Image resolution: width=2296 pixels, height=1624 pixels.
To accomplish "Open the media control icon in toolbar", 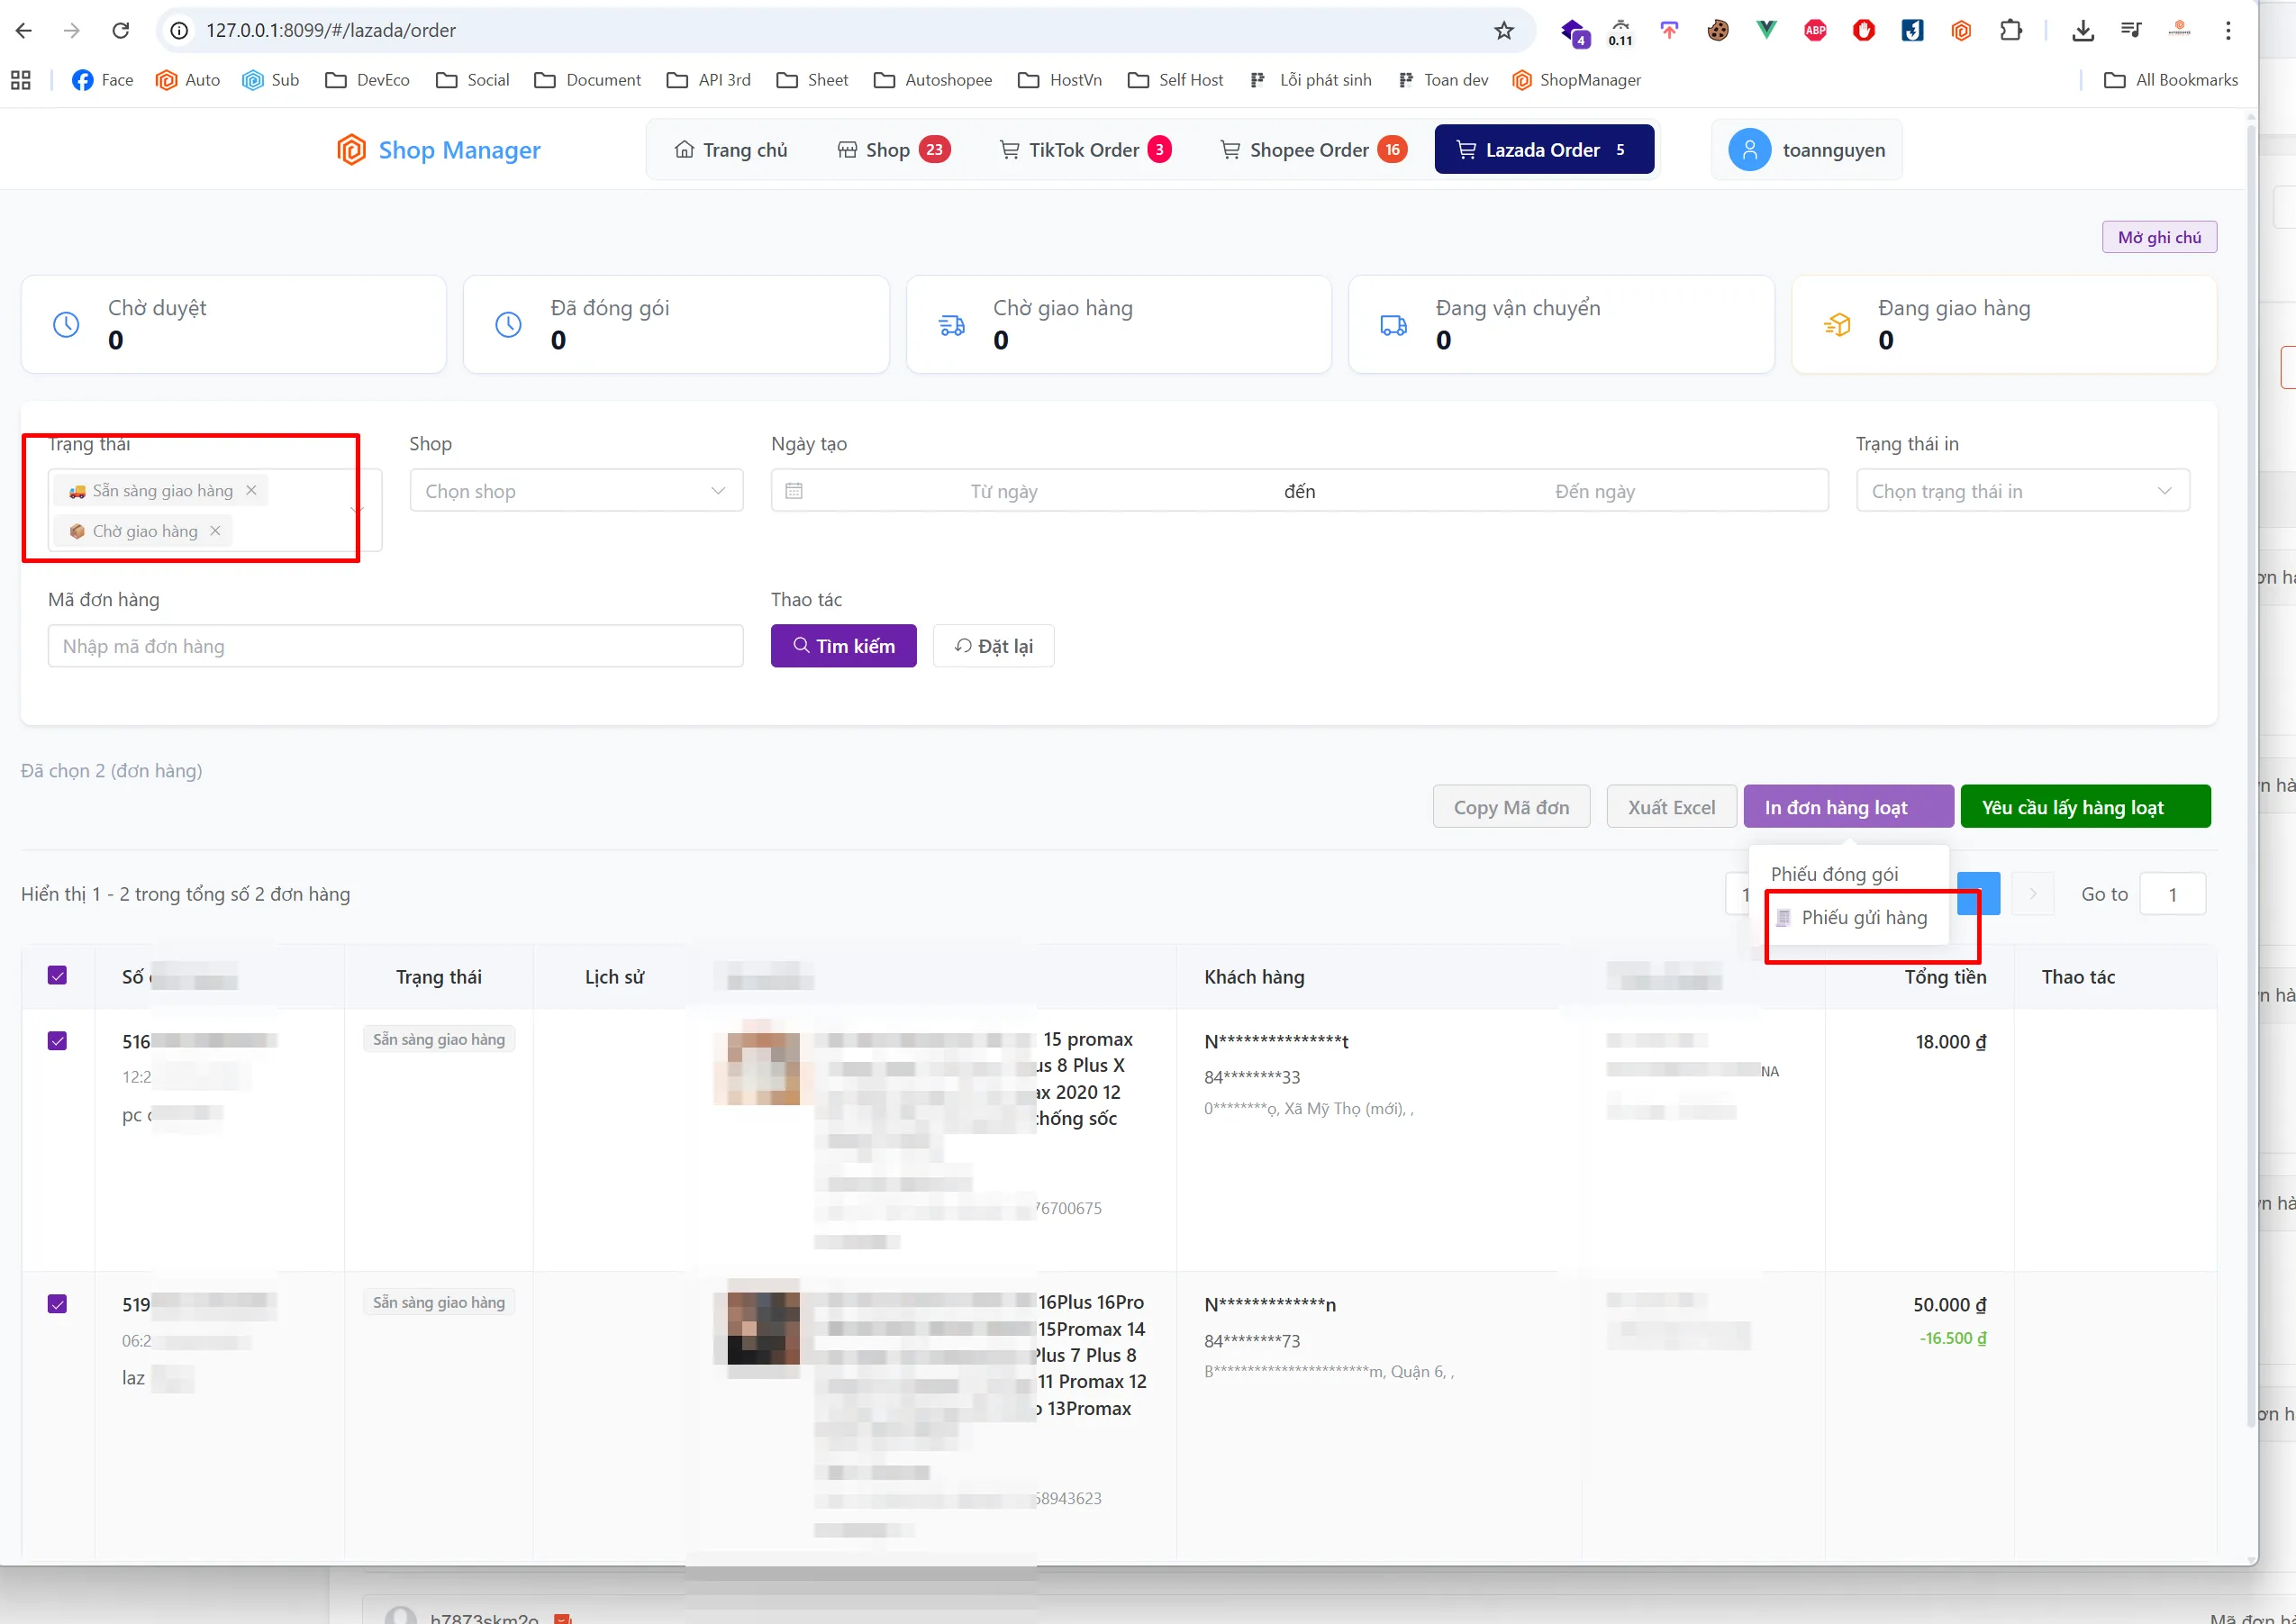I will pyautogui.click(x=2131, y=30).
